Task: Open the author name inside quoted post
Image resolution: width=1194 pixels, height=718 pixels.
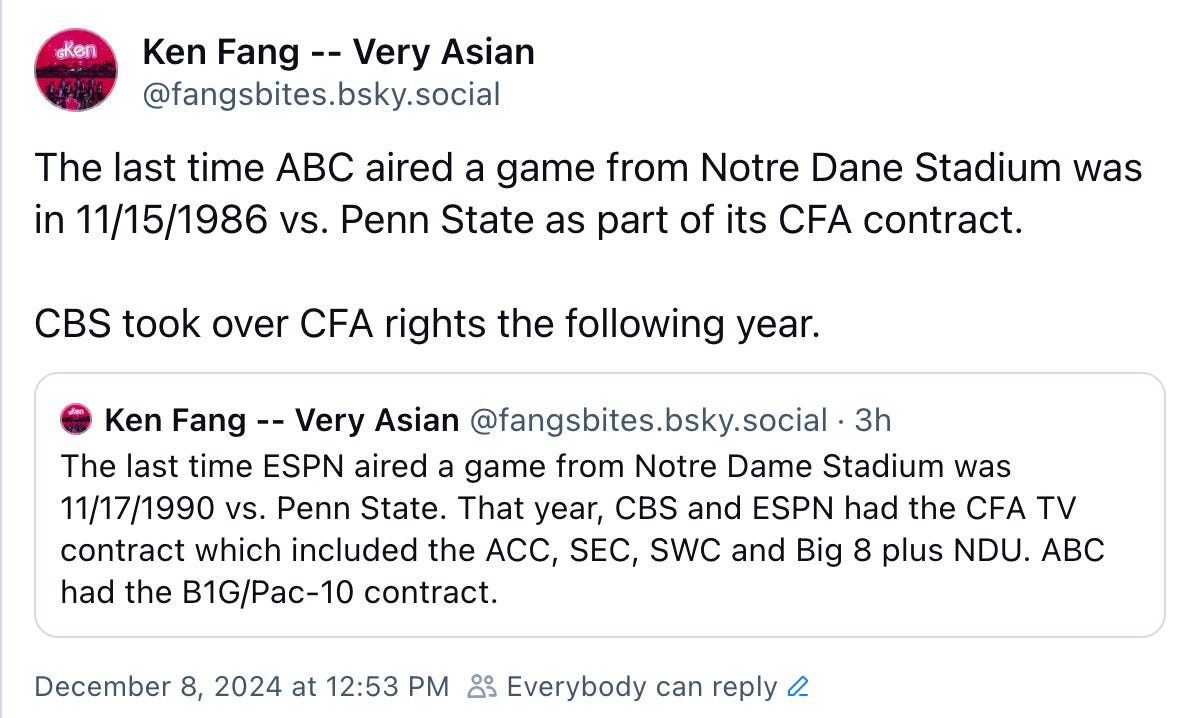Action: pyautogui.click(x=282, y=420)
